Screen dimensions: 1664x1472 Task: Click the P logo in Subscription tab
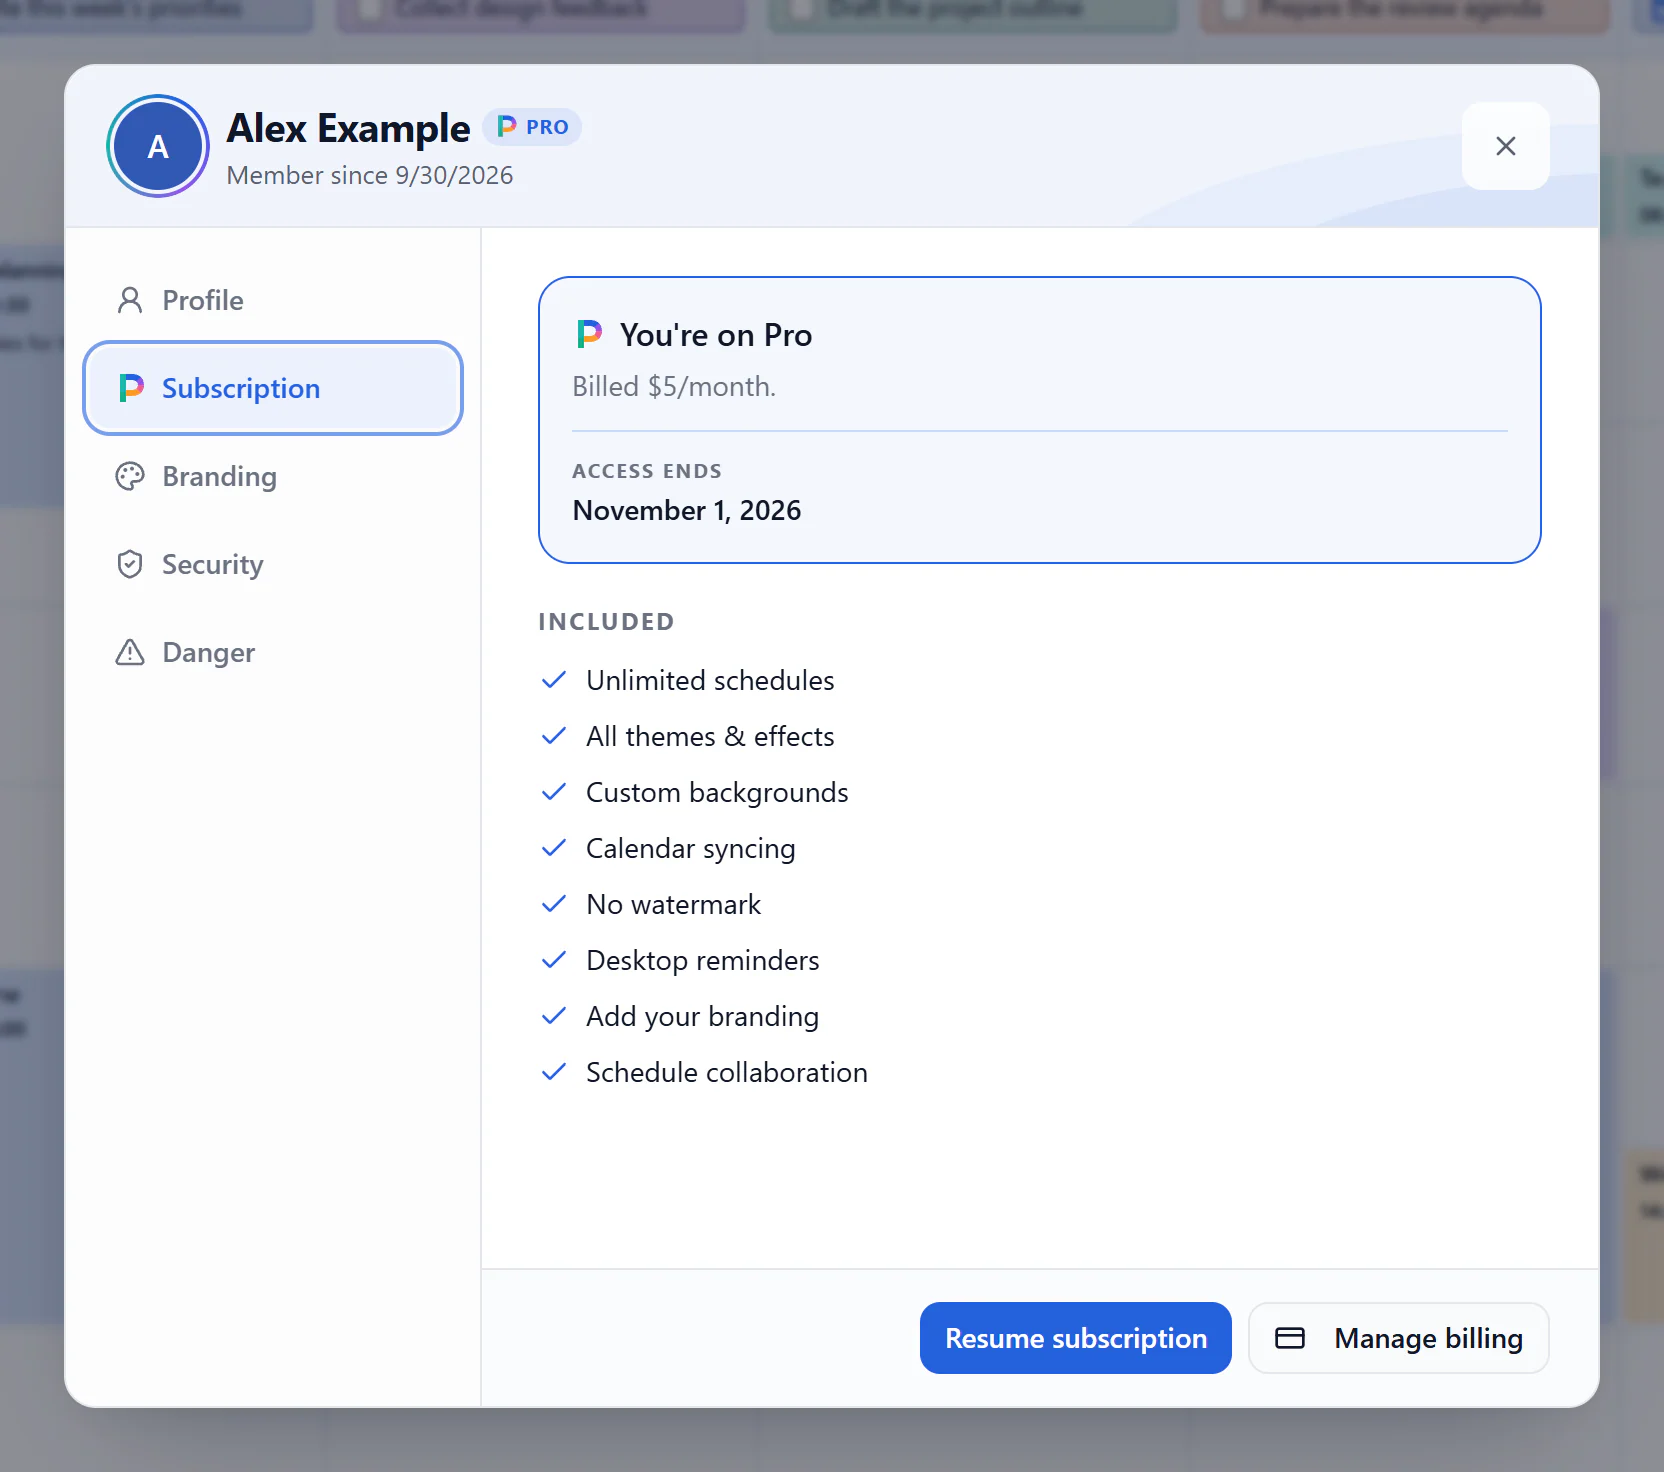[131, 388]
